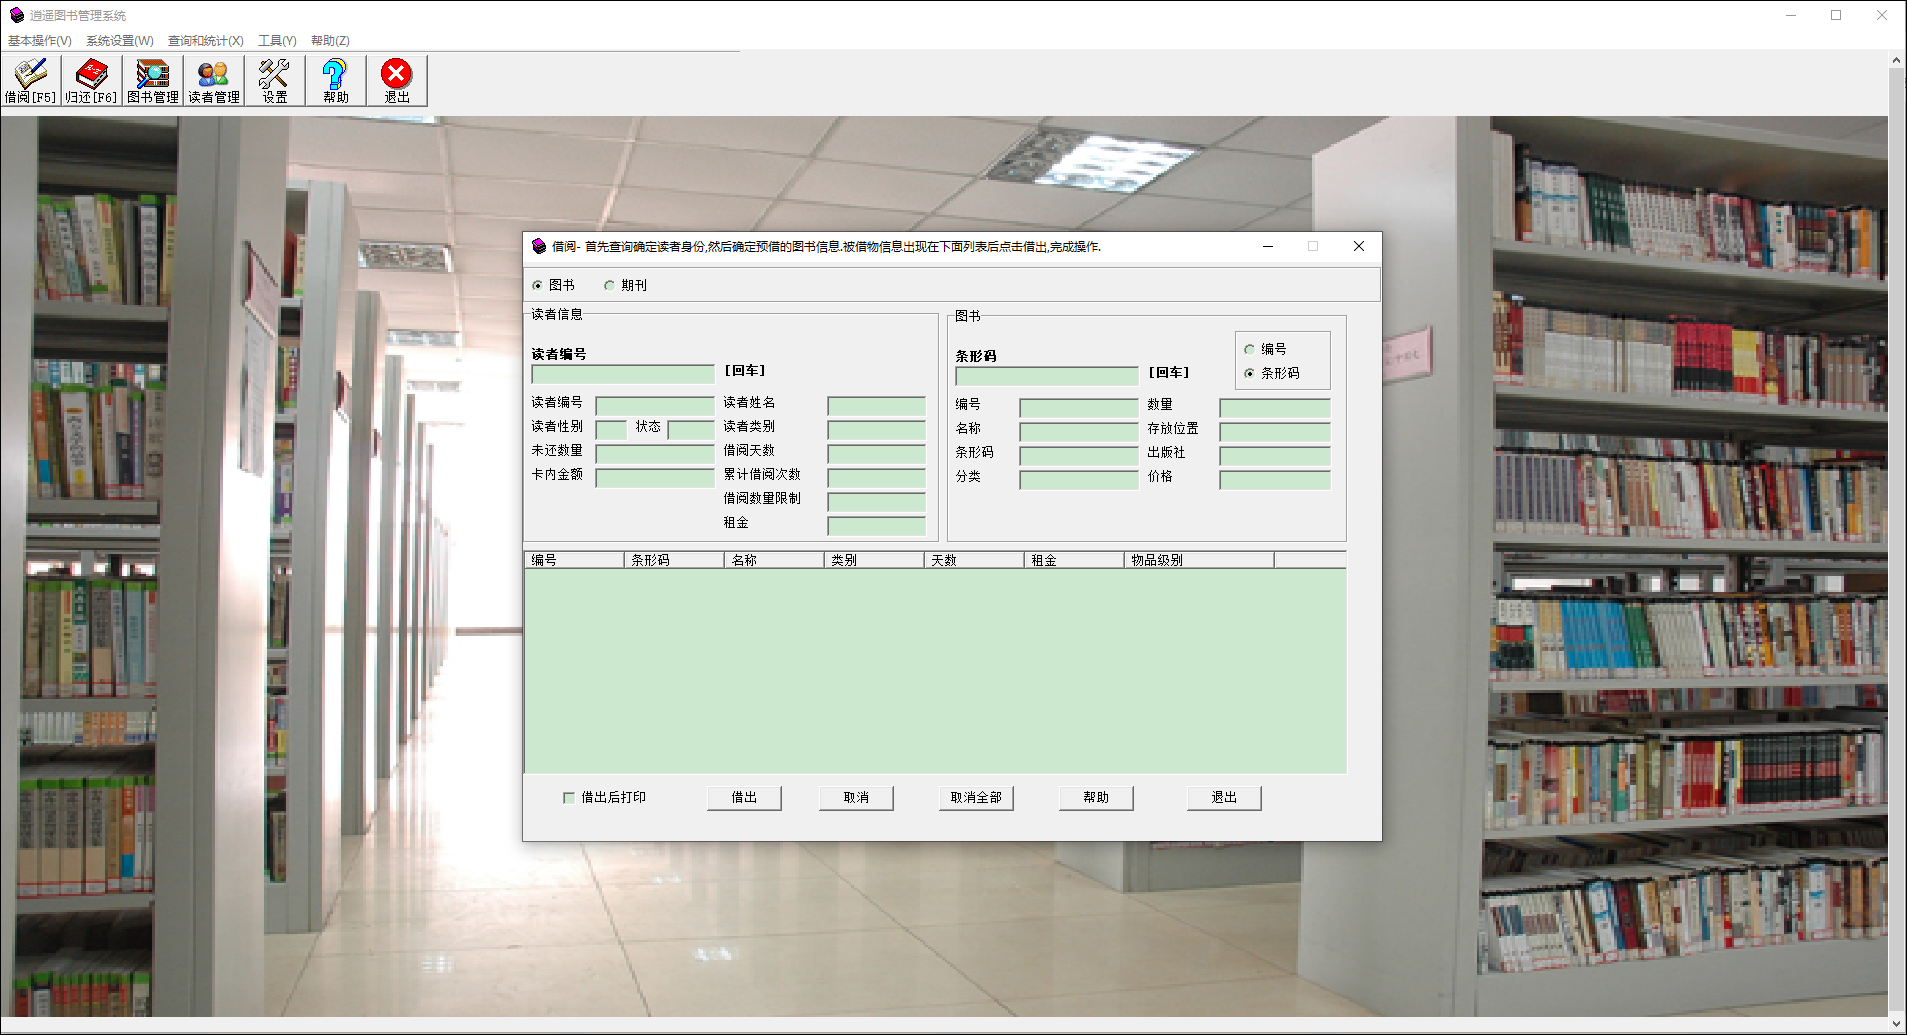Open the 查询和统计(X) menu
1907x1035 pixels.
pos(205,41)
